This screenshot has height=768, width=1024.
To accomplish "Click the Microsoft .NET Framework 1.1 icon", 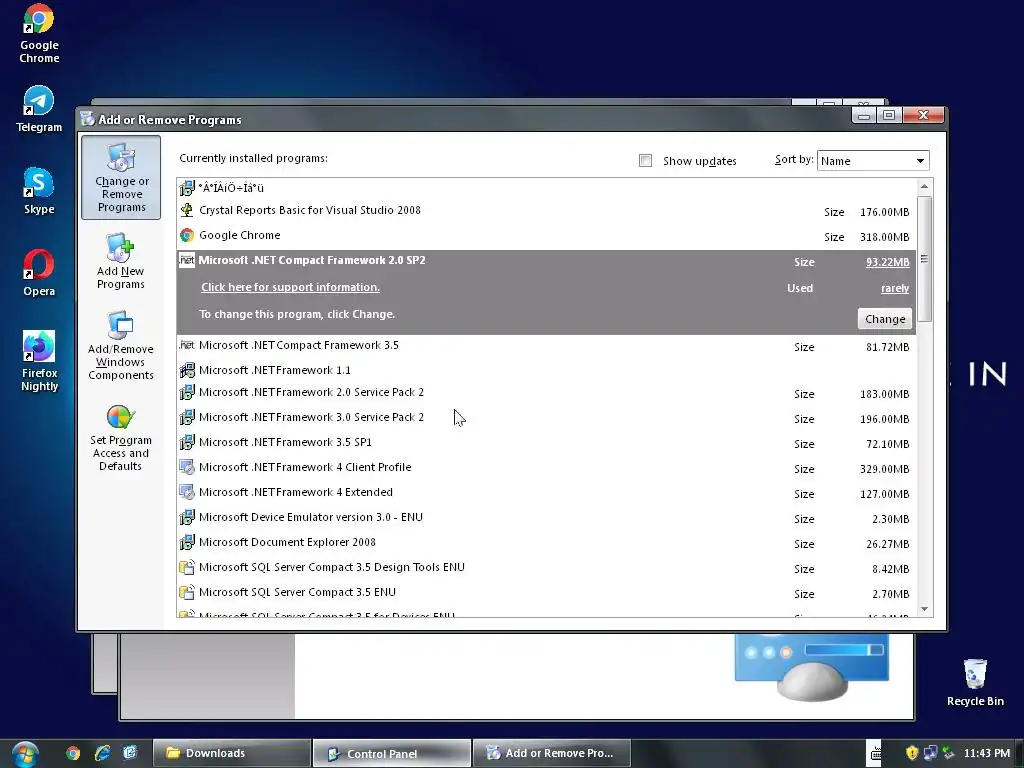I will pyautogui.click(x=187, y=370).
